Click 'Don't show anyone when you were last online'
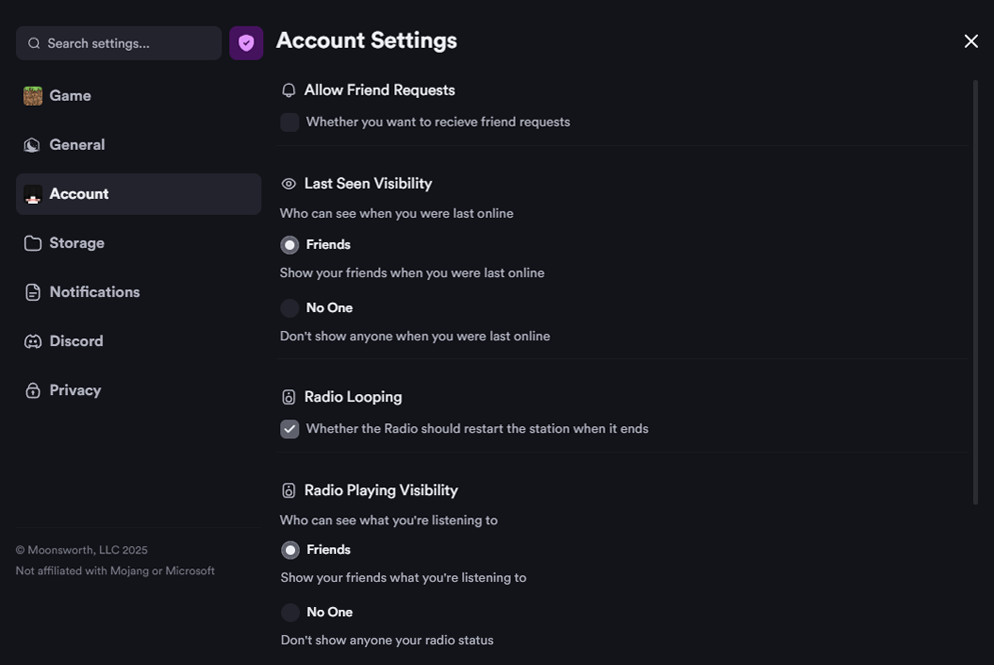 [415, 337]
